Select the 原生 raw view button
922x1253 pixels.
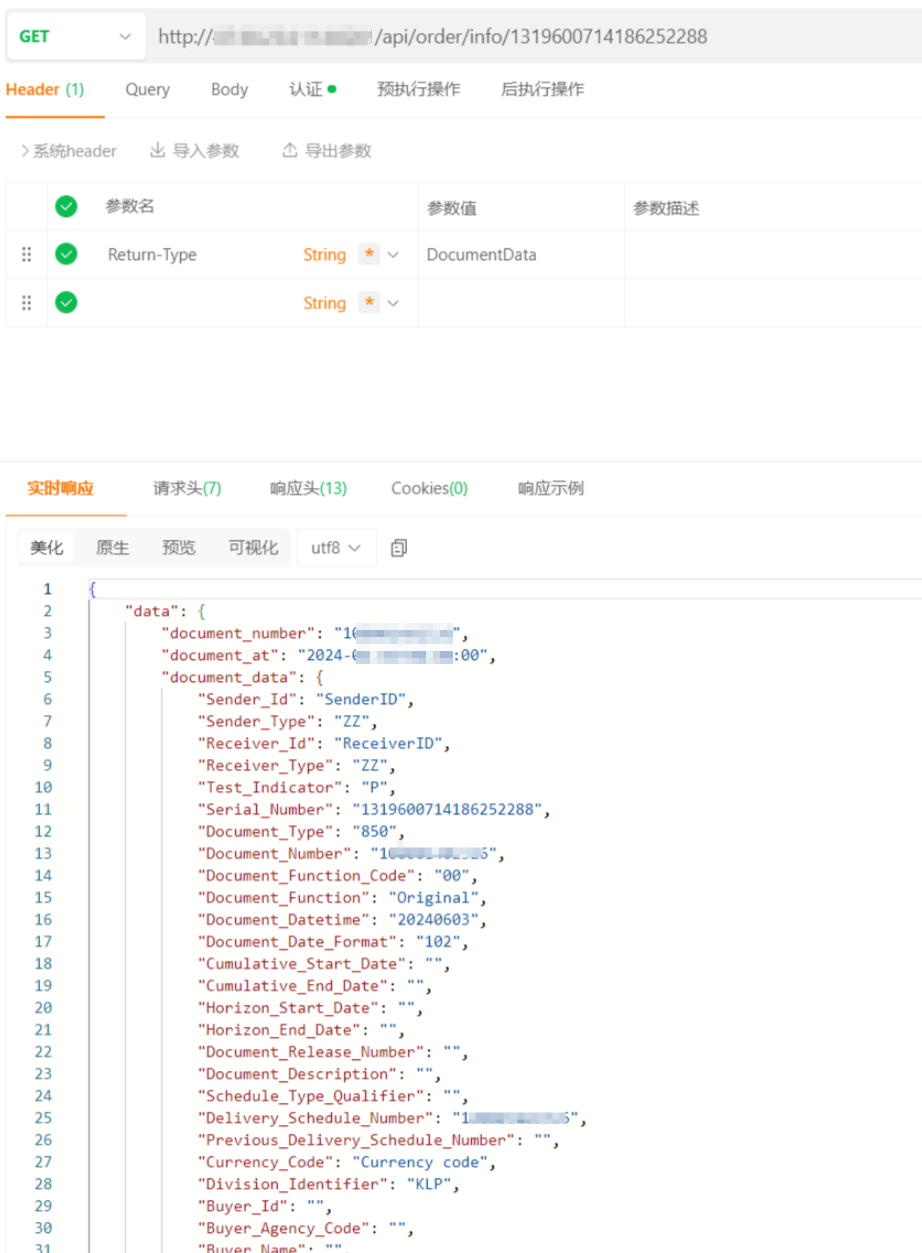(112, 548)
